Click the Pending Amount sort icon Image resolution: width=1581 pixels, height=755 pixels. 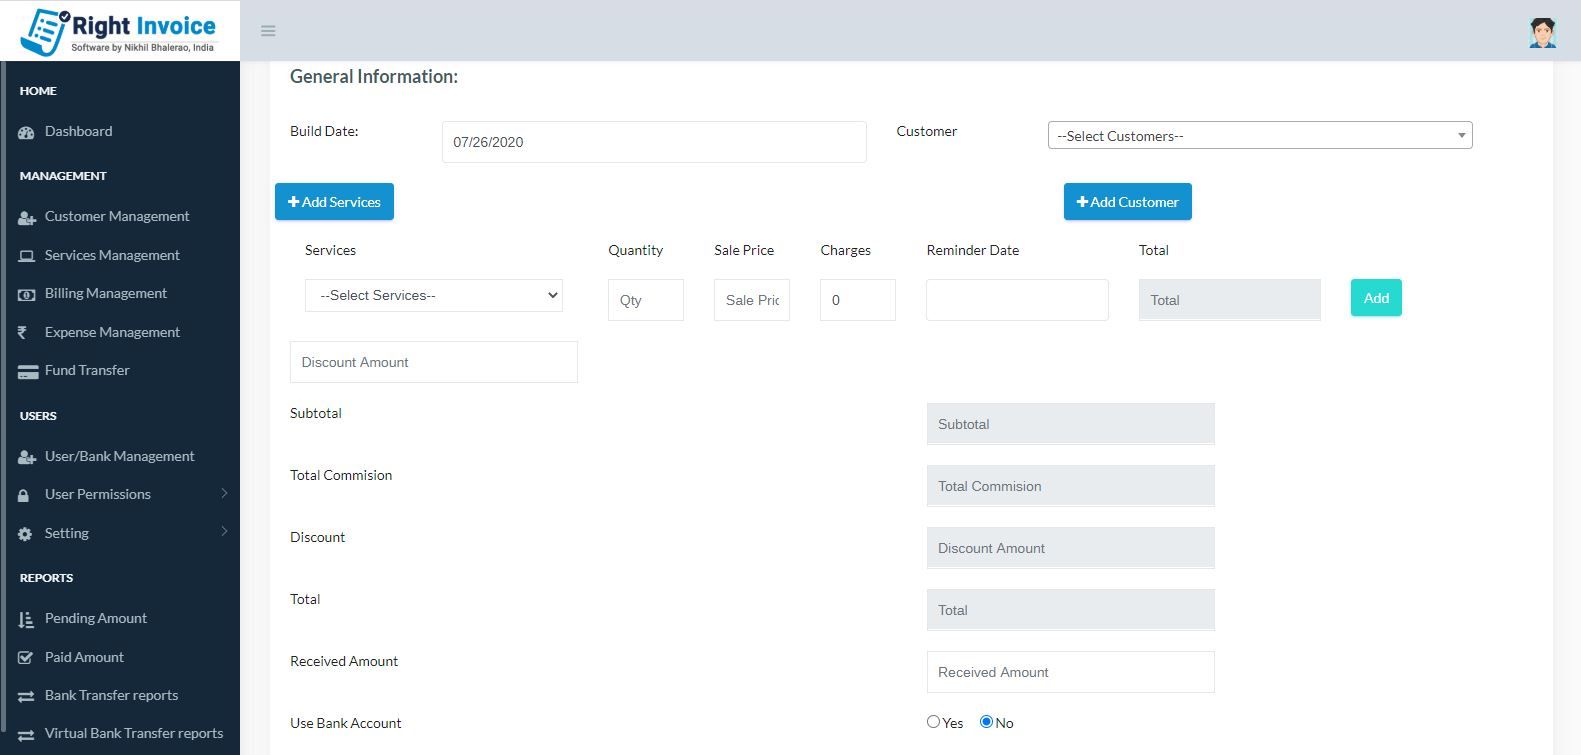tap(26, 619)
